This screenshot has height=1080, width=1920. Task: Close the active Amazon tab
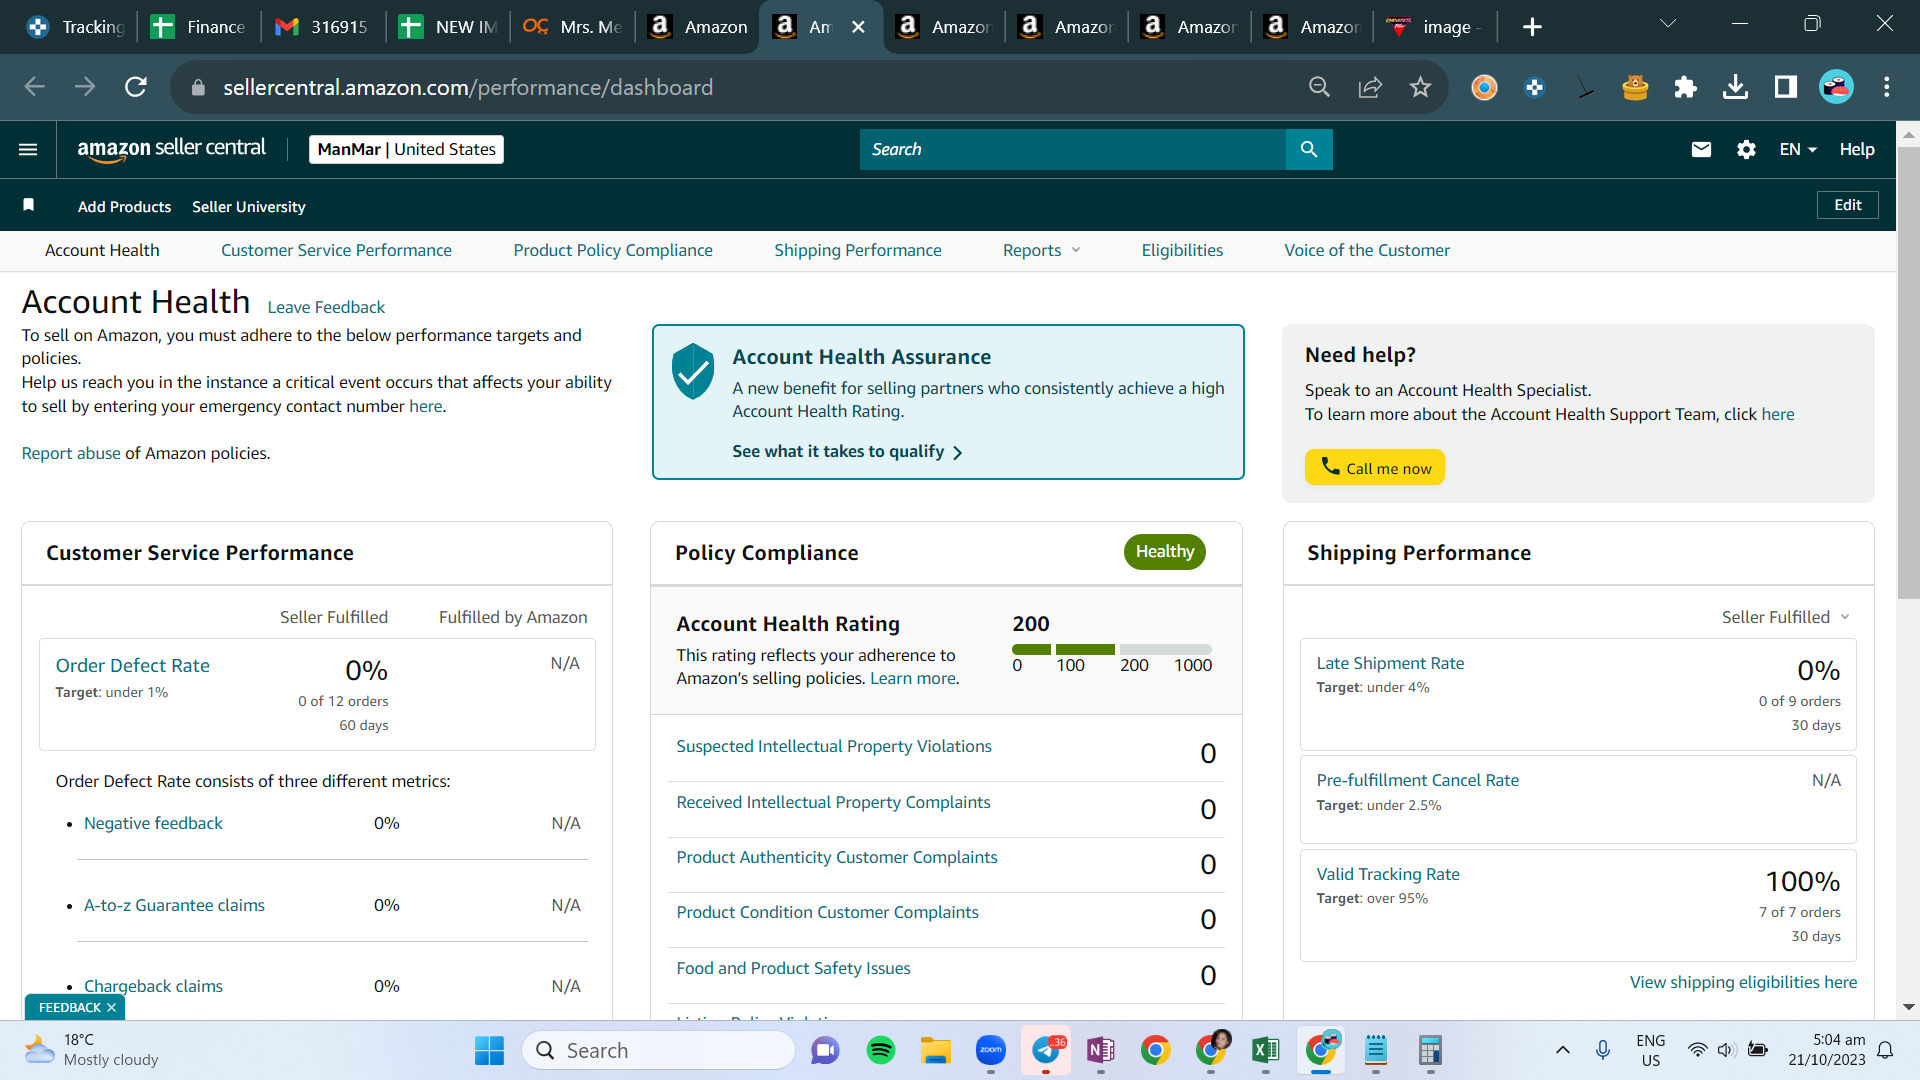point(858,27)
